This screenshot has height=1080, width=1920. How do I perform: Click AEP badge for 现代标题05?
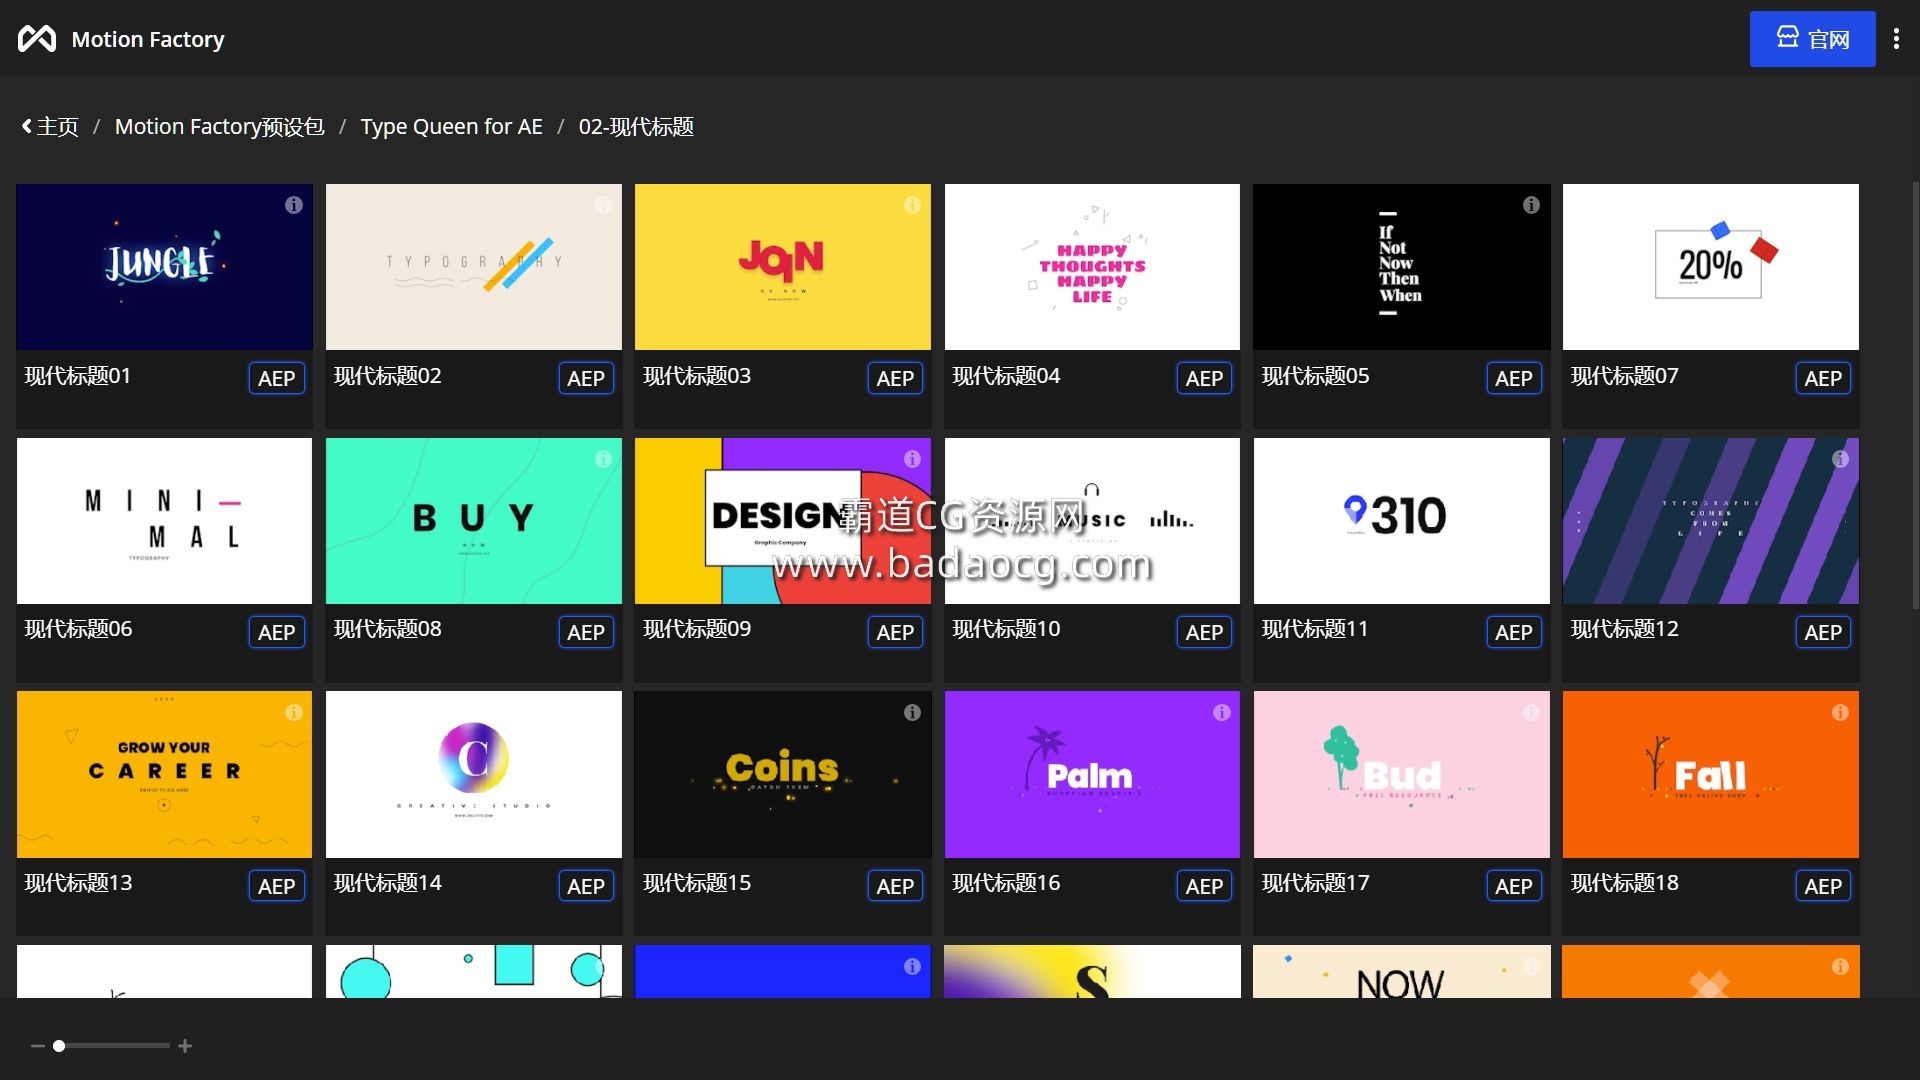1513,379
